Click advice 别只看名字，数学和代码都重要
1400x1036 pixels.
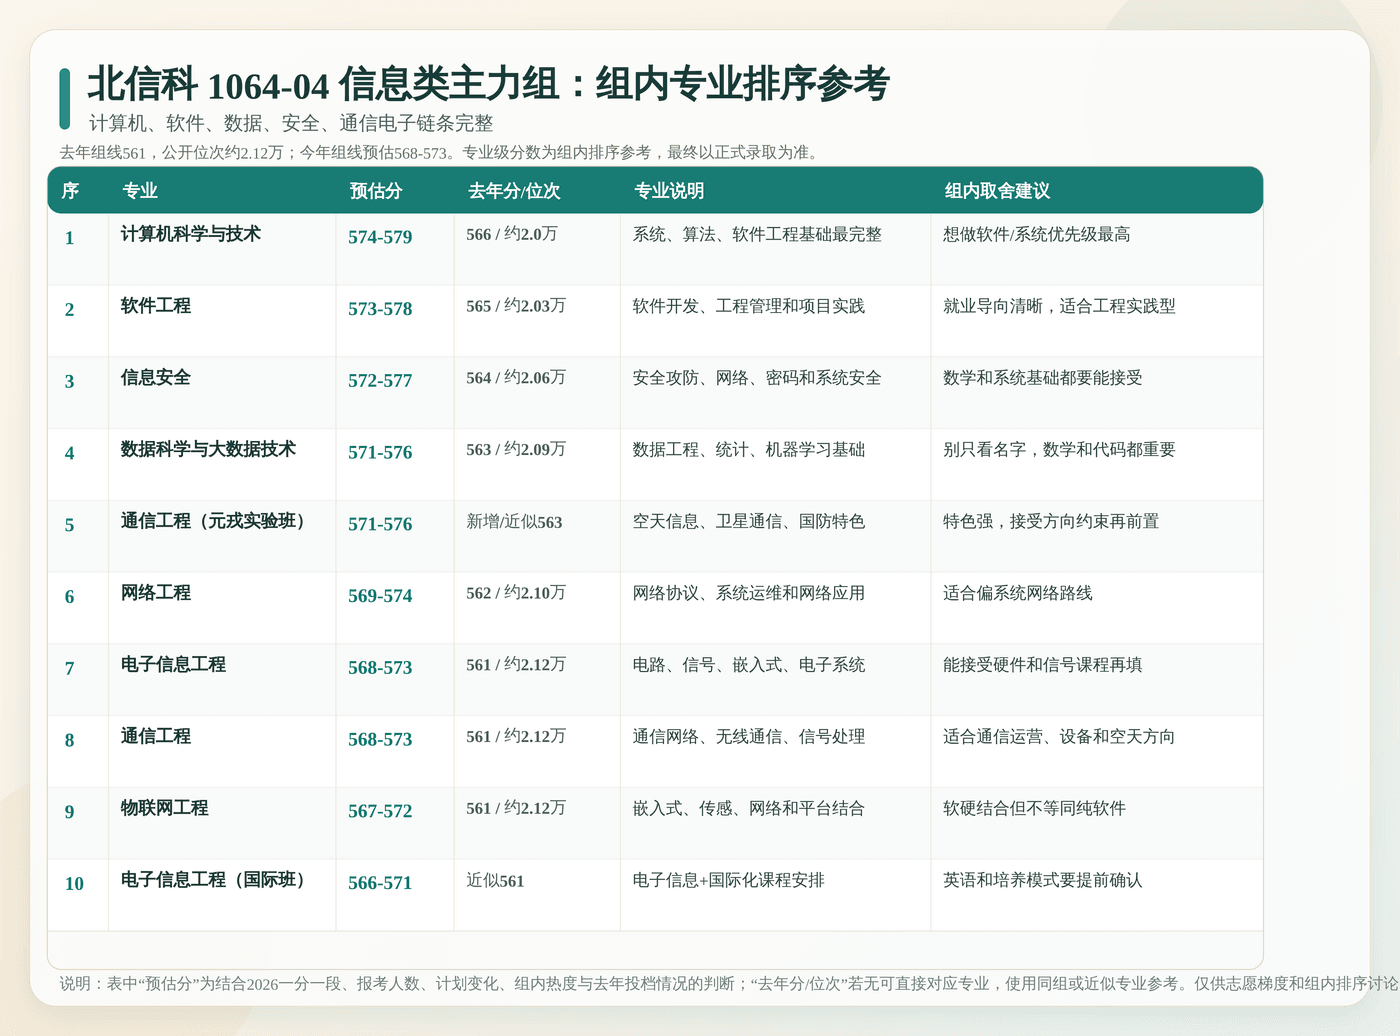pyautogui.click(x=1060, y=449)
